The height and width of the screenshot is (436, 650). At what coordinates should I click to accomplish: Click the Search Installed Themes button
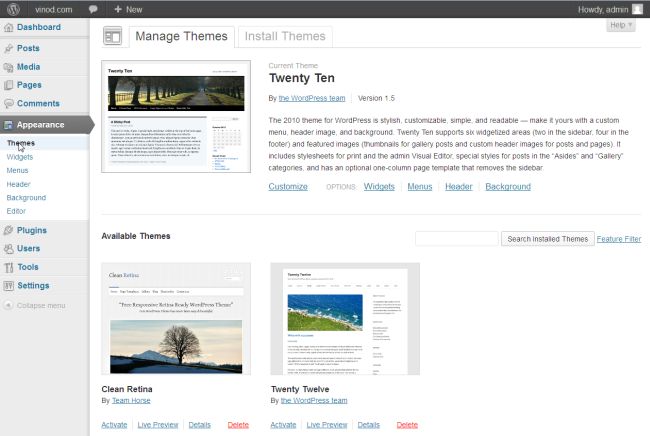point(548,239)
